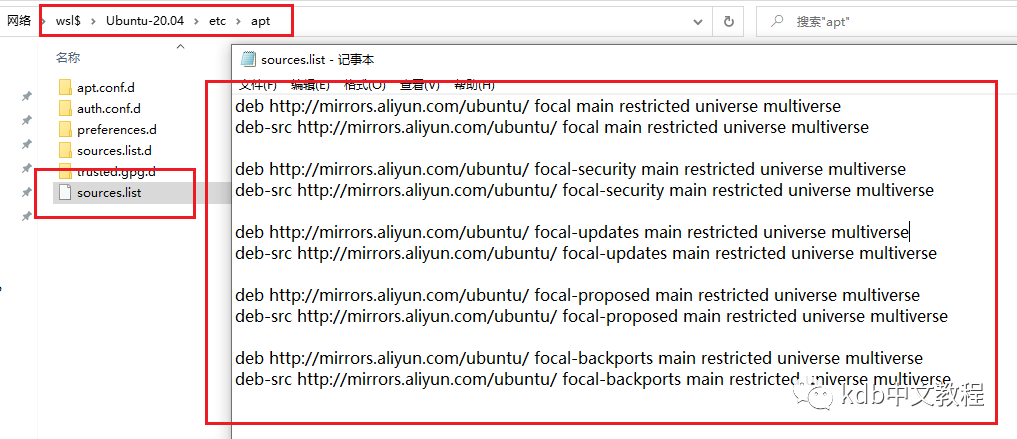Click the search "apt" input field
Screen dimensions: 1017x439
pos(886,21)
